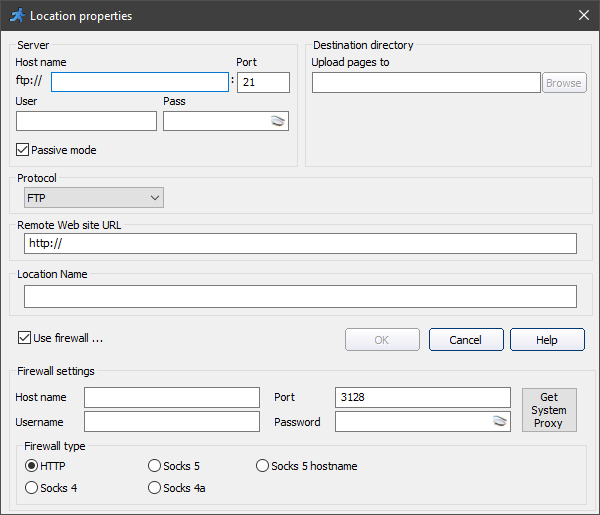Click the server Port field showing 21

click(x=263, y=82)
